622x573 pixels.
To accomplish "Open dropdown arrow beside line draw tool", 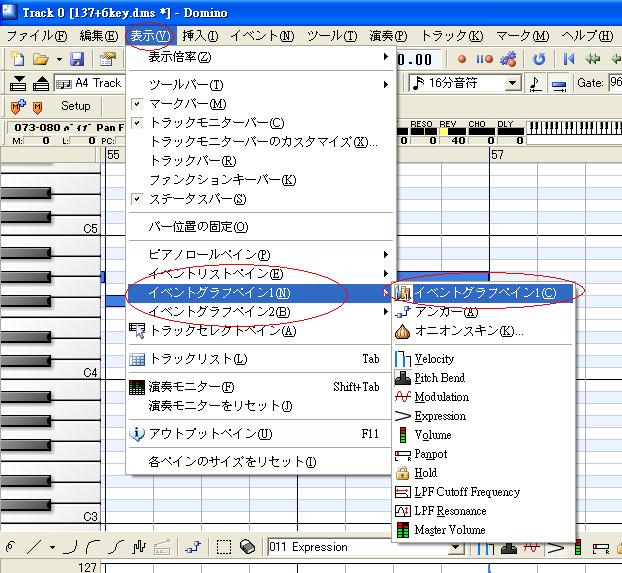I will (x=52, y=548).
